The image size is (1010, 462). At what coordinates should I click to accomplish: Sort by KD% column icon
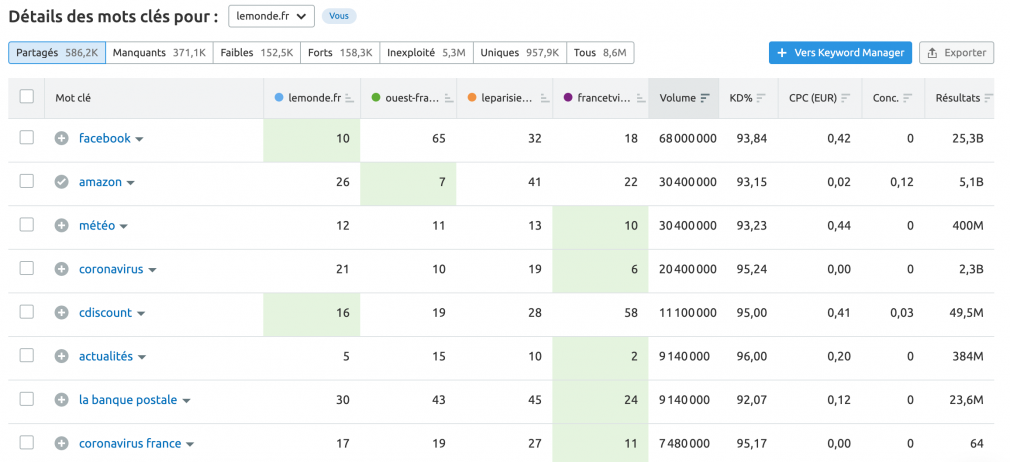(x=761, y=98)
